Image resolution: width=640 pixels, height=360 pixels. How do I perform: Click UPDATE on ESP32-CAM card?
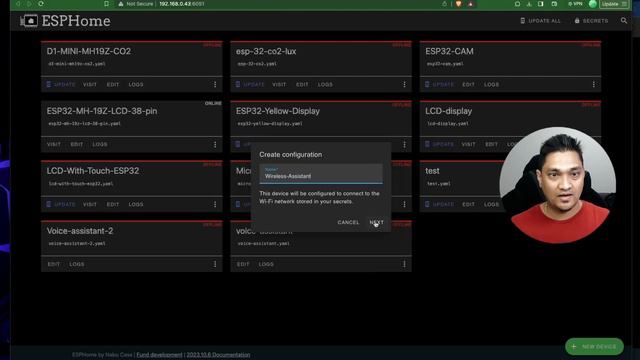click(x=440, y=84)
